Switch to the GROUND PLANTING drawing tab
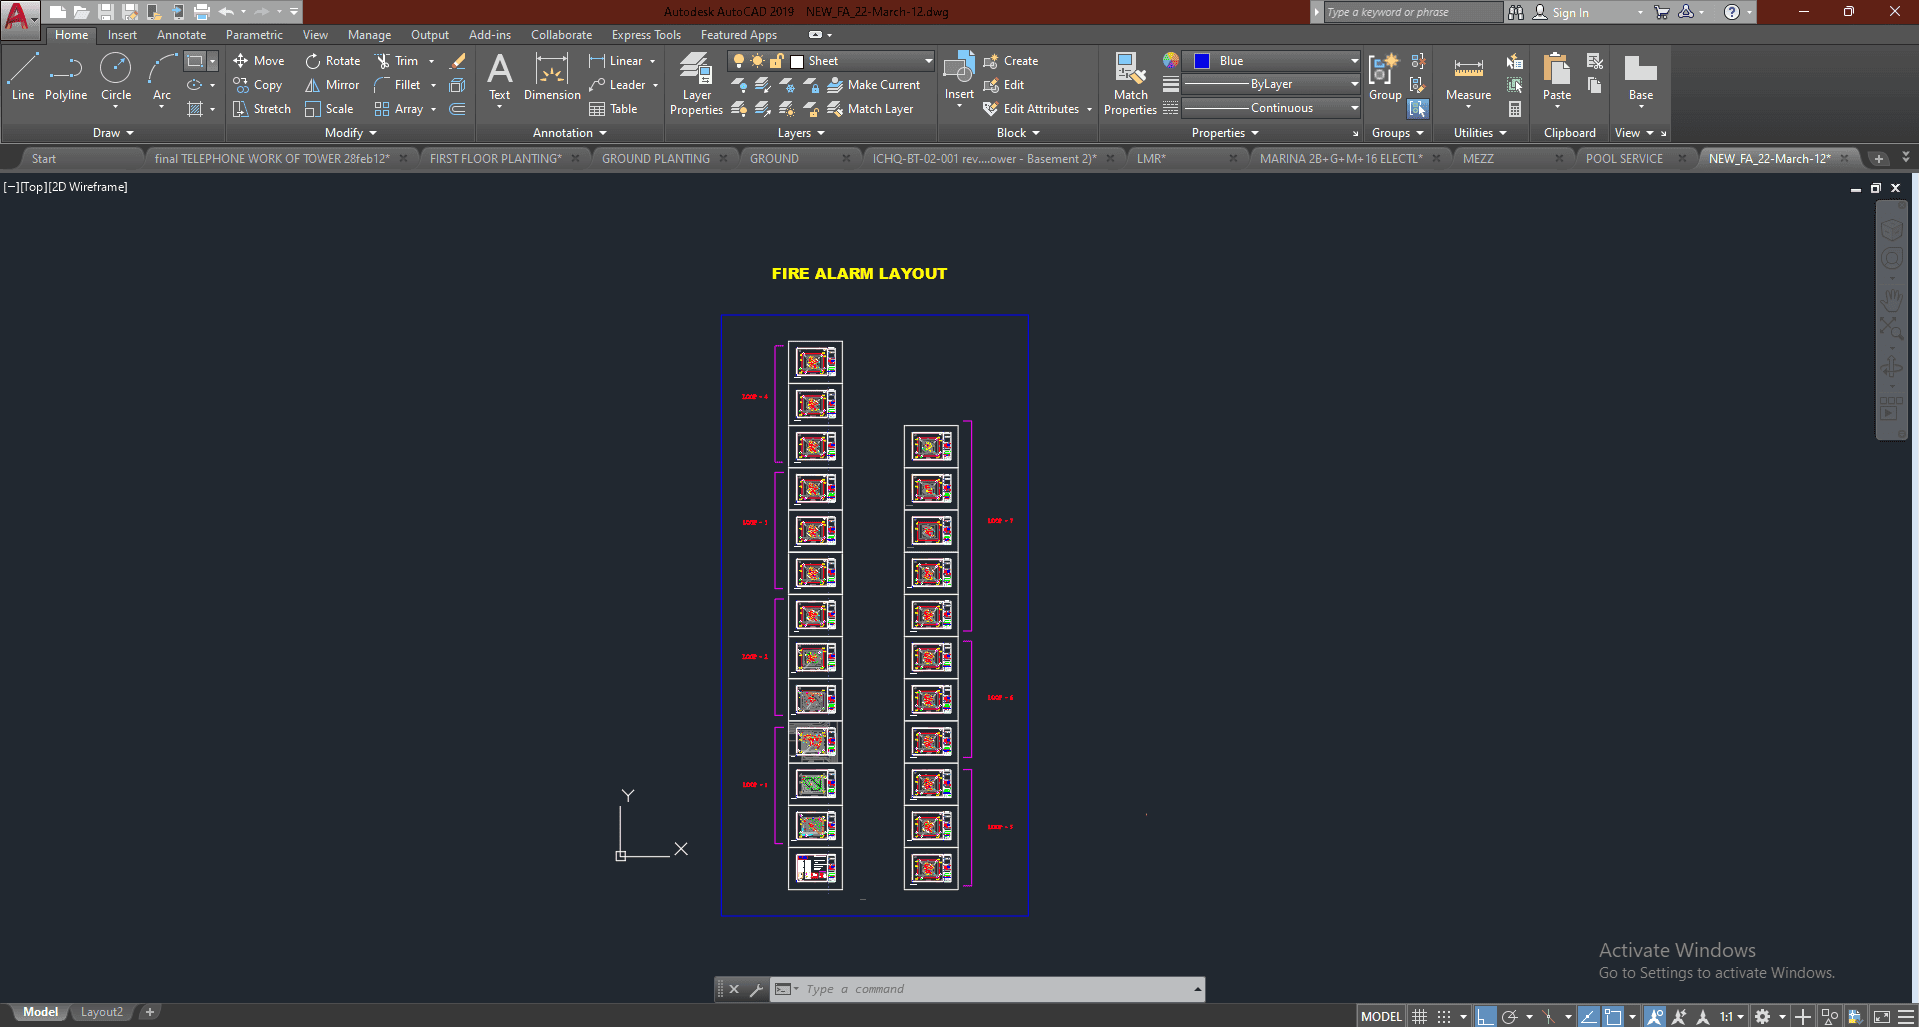Image resolution: width=1919 pixels, height=1027 pixels. coord(656,159)
